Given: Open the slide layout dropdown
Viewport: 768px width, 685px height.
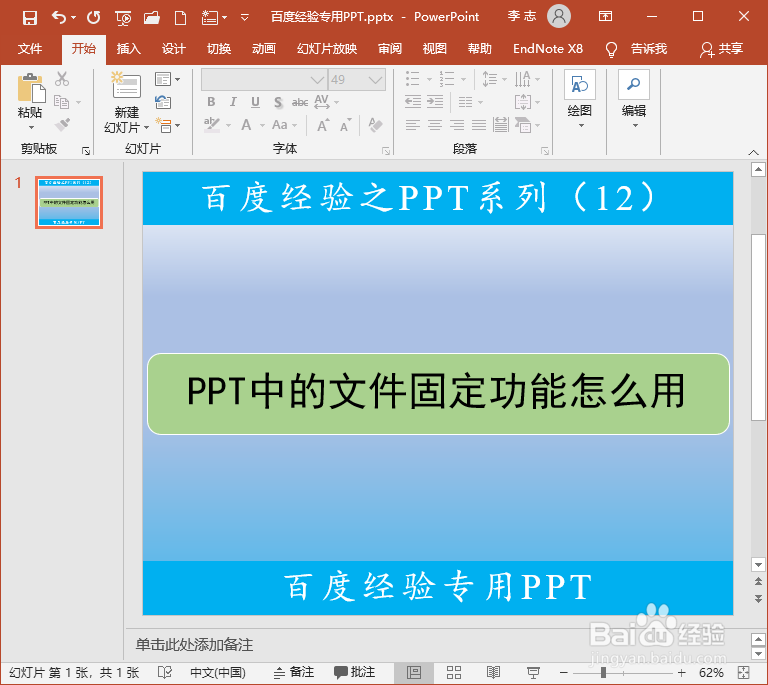Looking at the screenshot, I should click(x=167, y=79).
